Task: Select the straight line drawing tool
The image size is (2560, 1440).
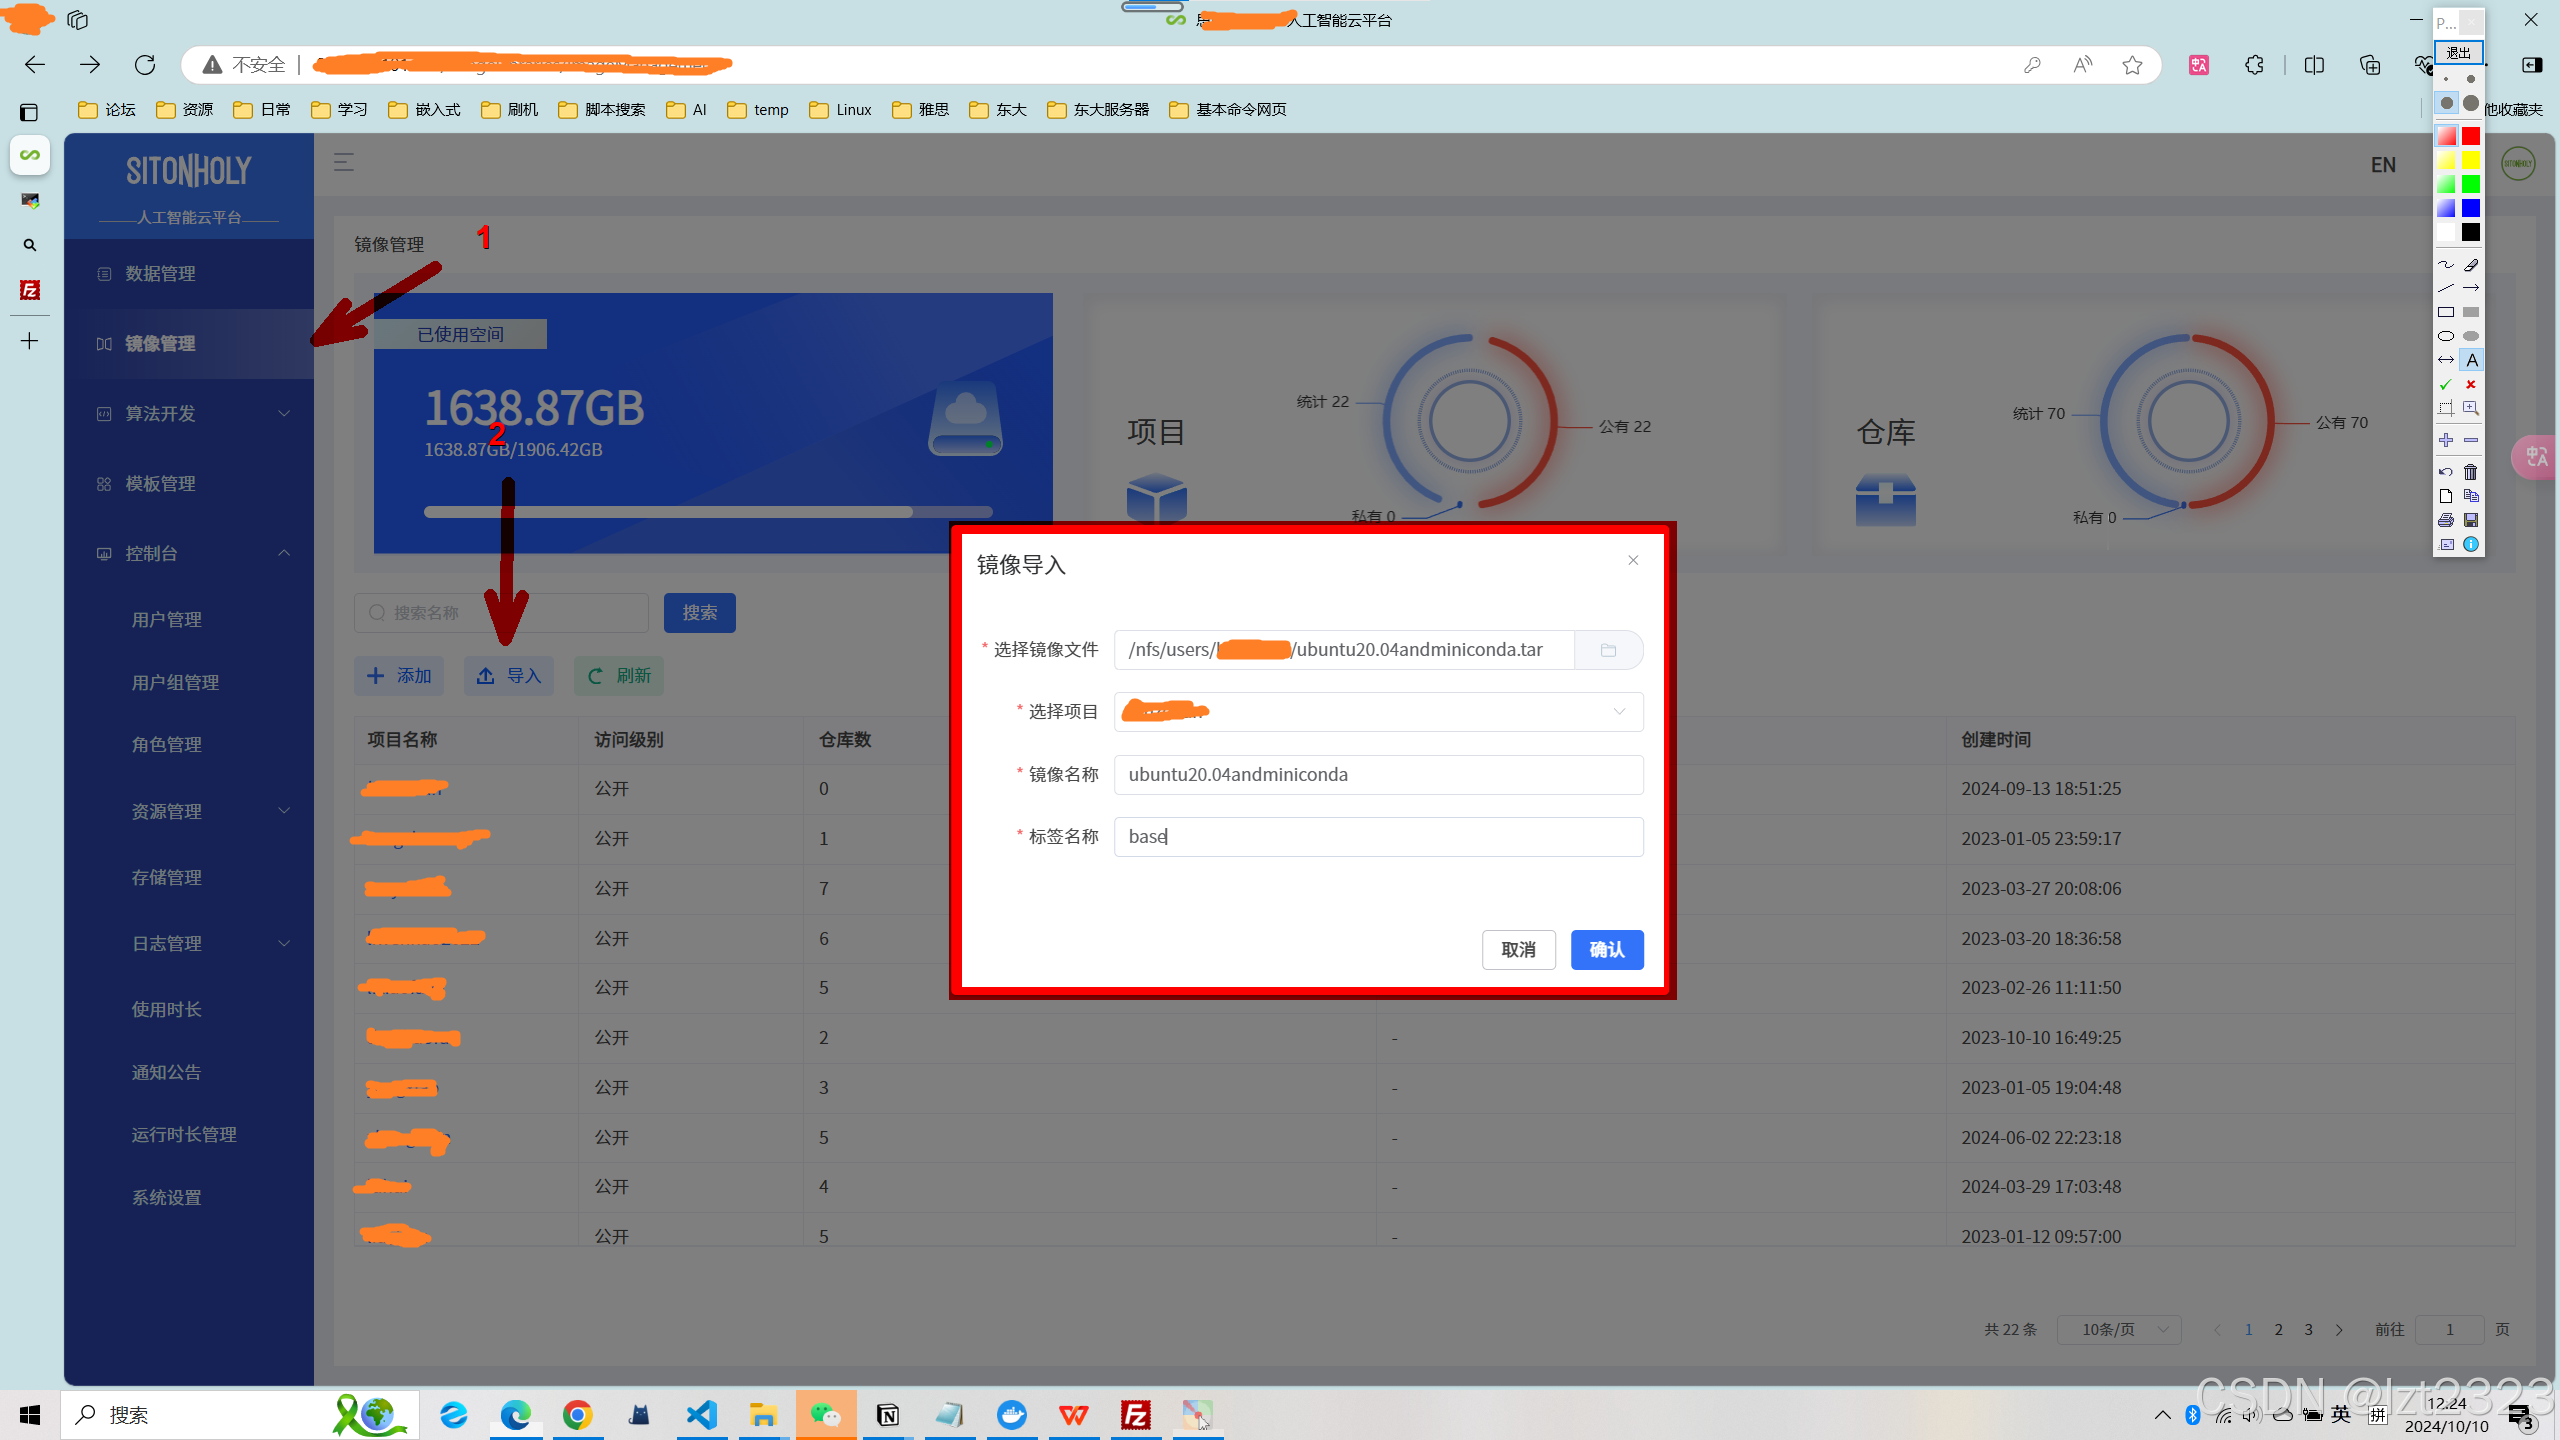Action: coord(2446,288)
